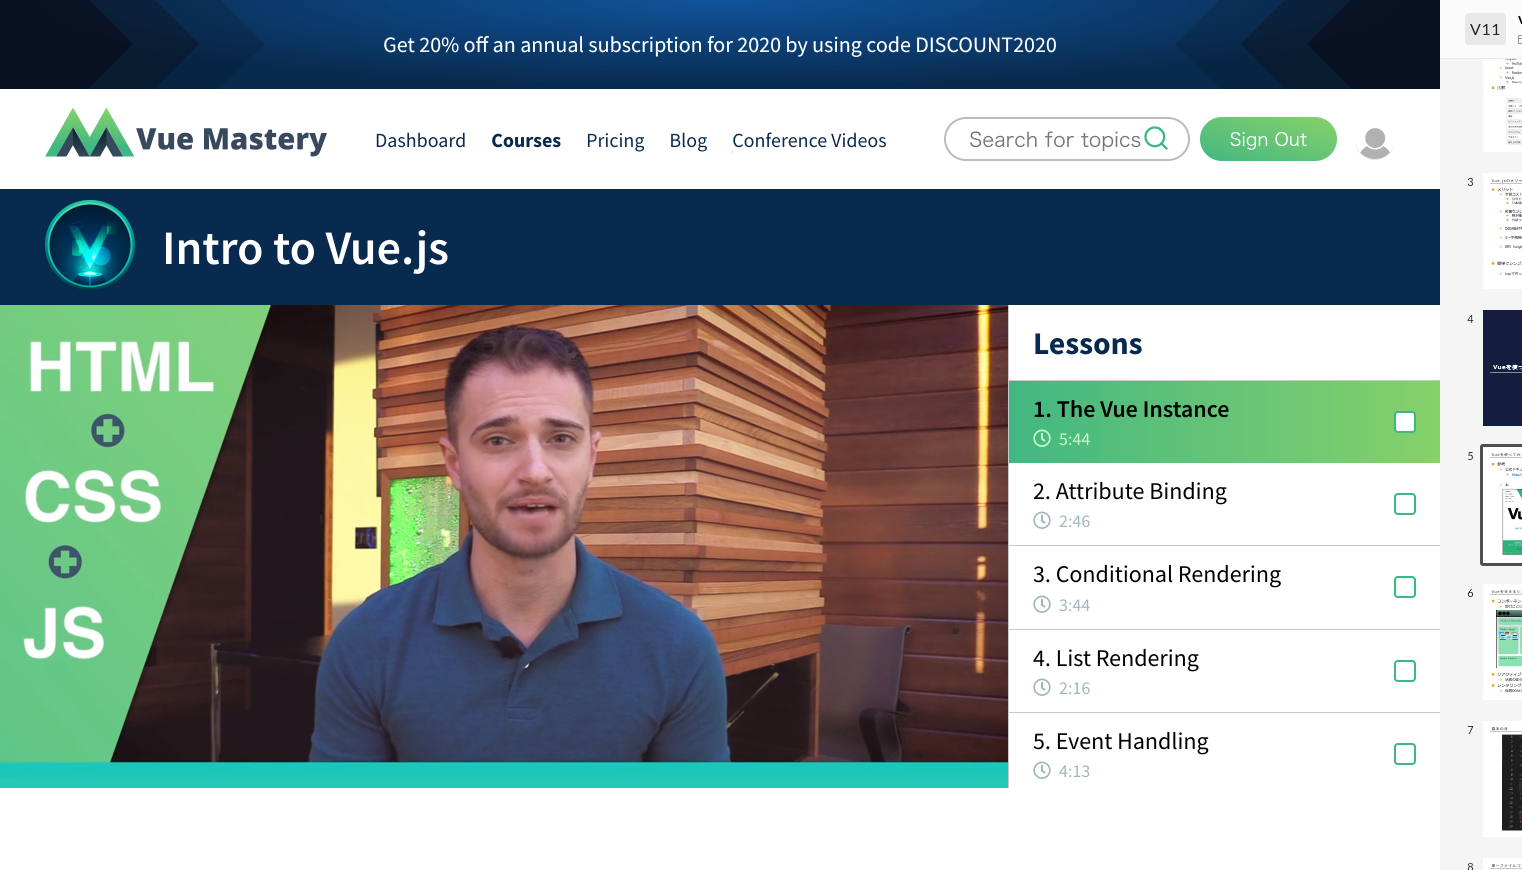Tick the Conditional Rendering lesson checkbox
Image resolution: width=1522 pixels, height=870 pixels.
point(1405,587)
